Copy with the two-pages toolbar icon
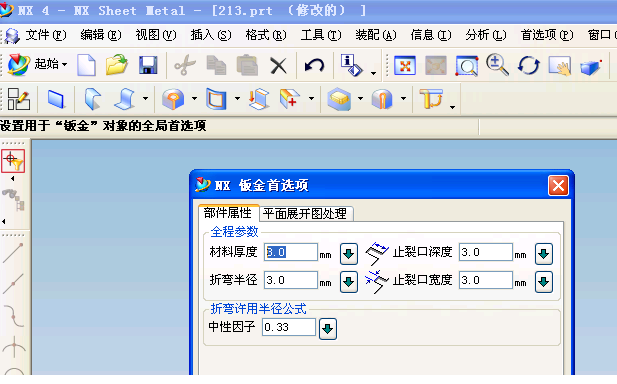Viewport: 617px width, 384px height. pyautogui.click(x=216, y=65)
